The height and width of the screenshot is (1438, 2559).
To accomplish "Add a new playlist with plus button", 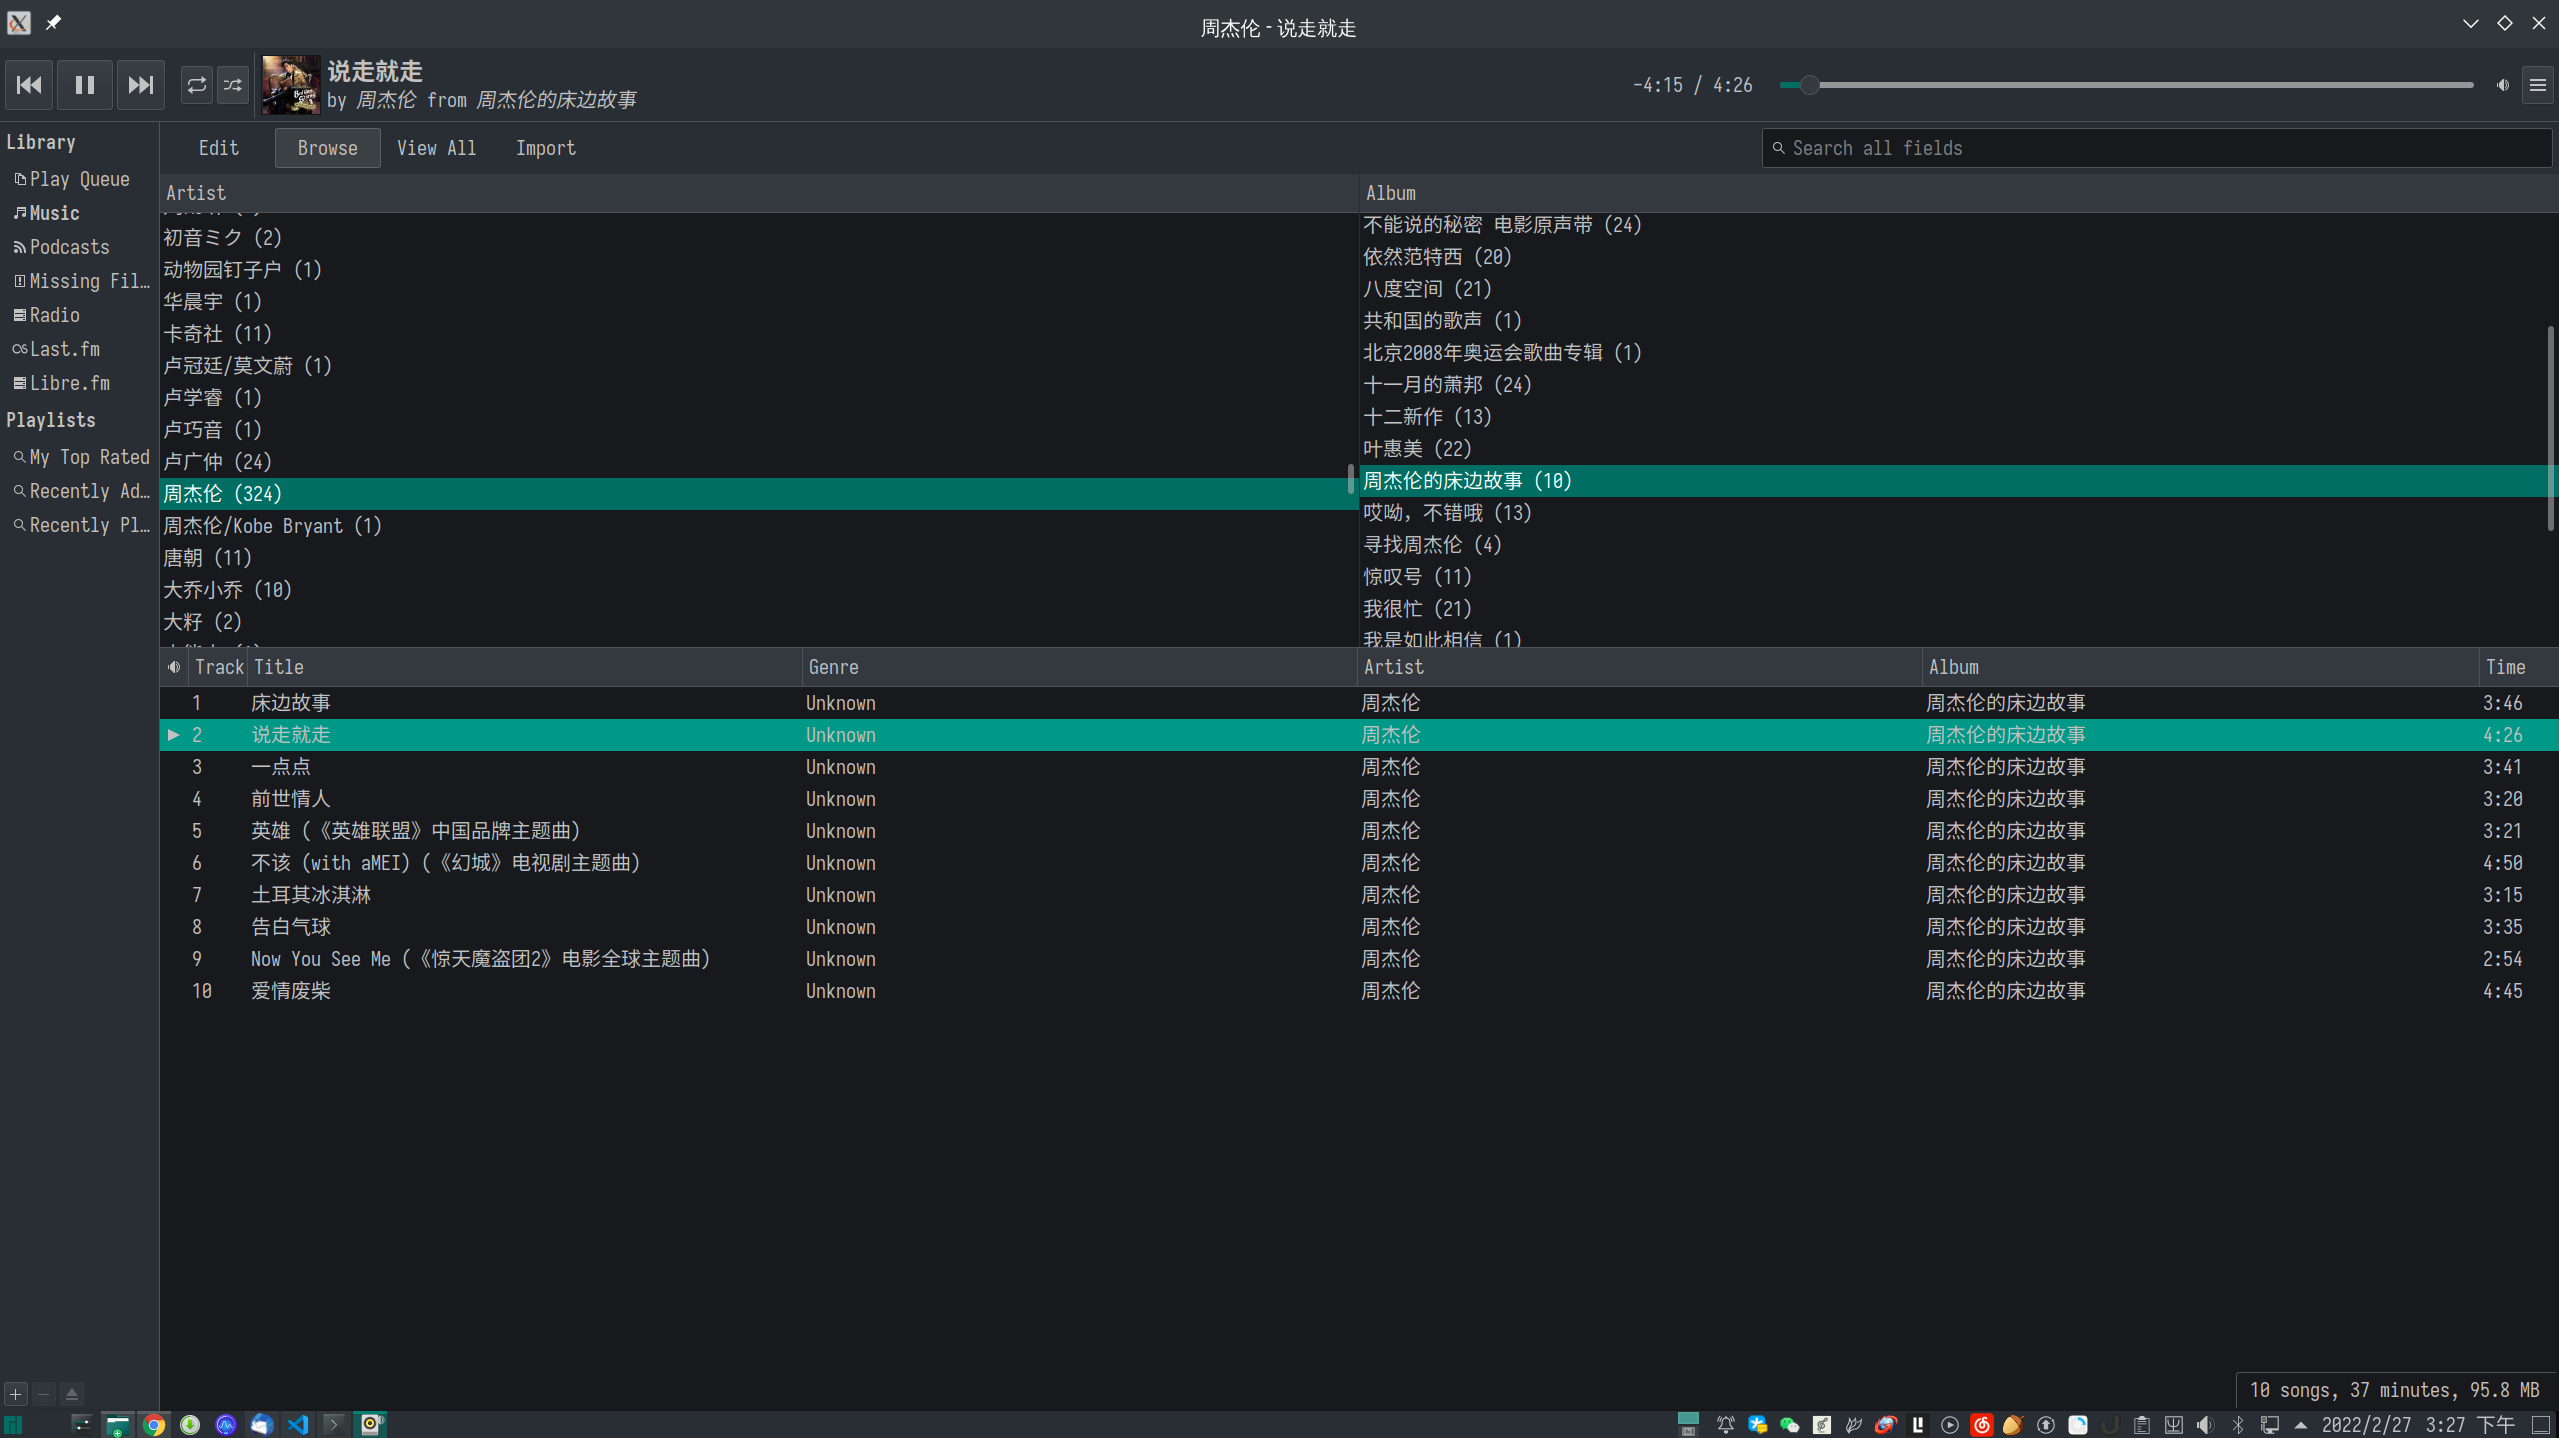I will point(16,1393).
